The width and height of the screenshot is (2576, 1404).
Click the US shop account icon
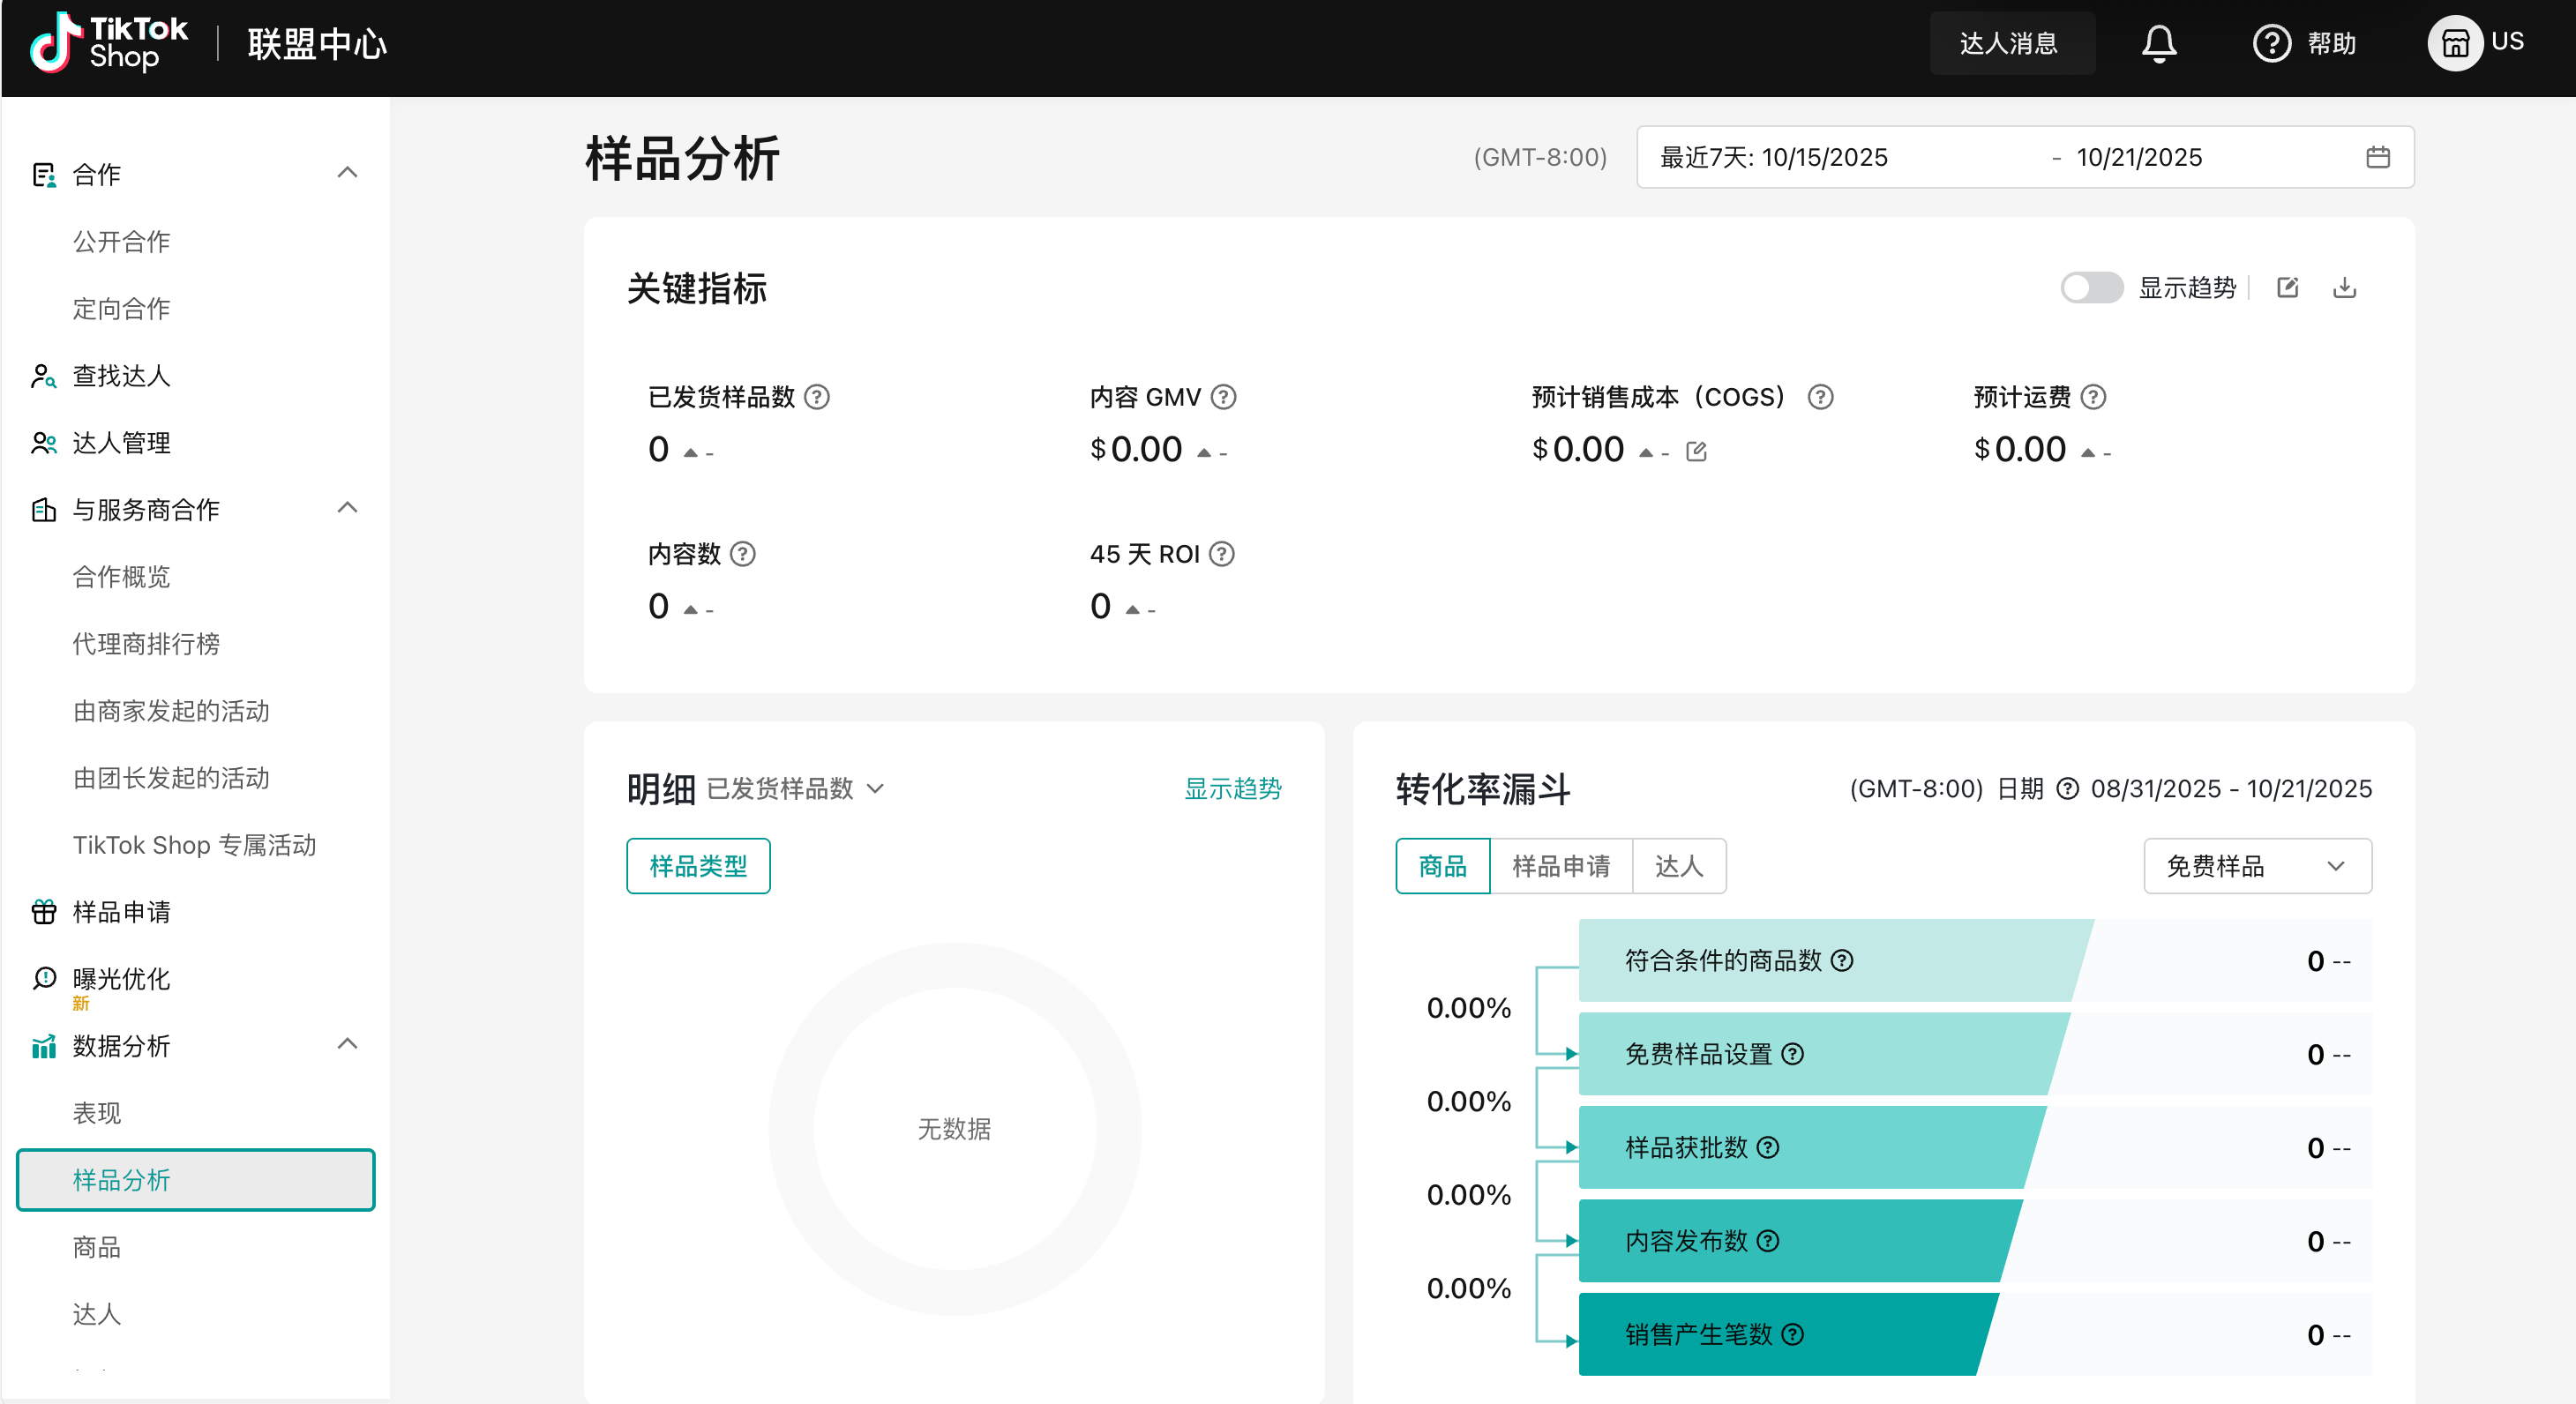(2454, 43)
